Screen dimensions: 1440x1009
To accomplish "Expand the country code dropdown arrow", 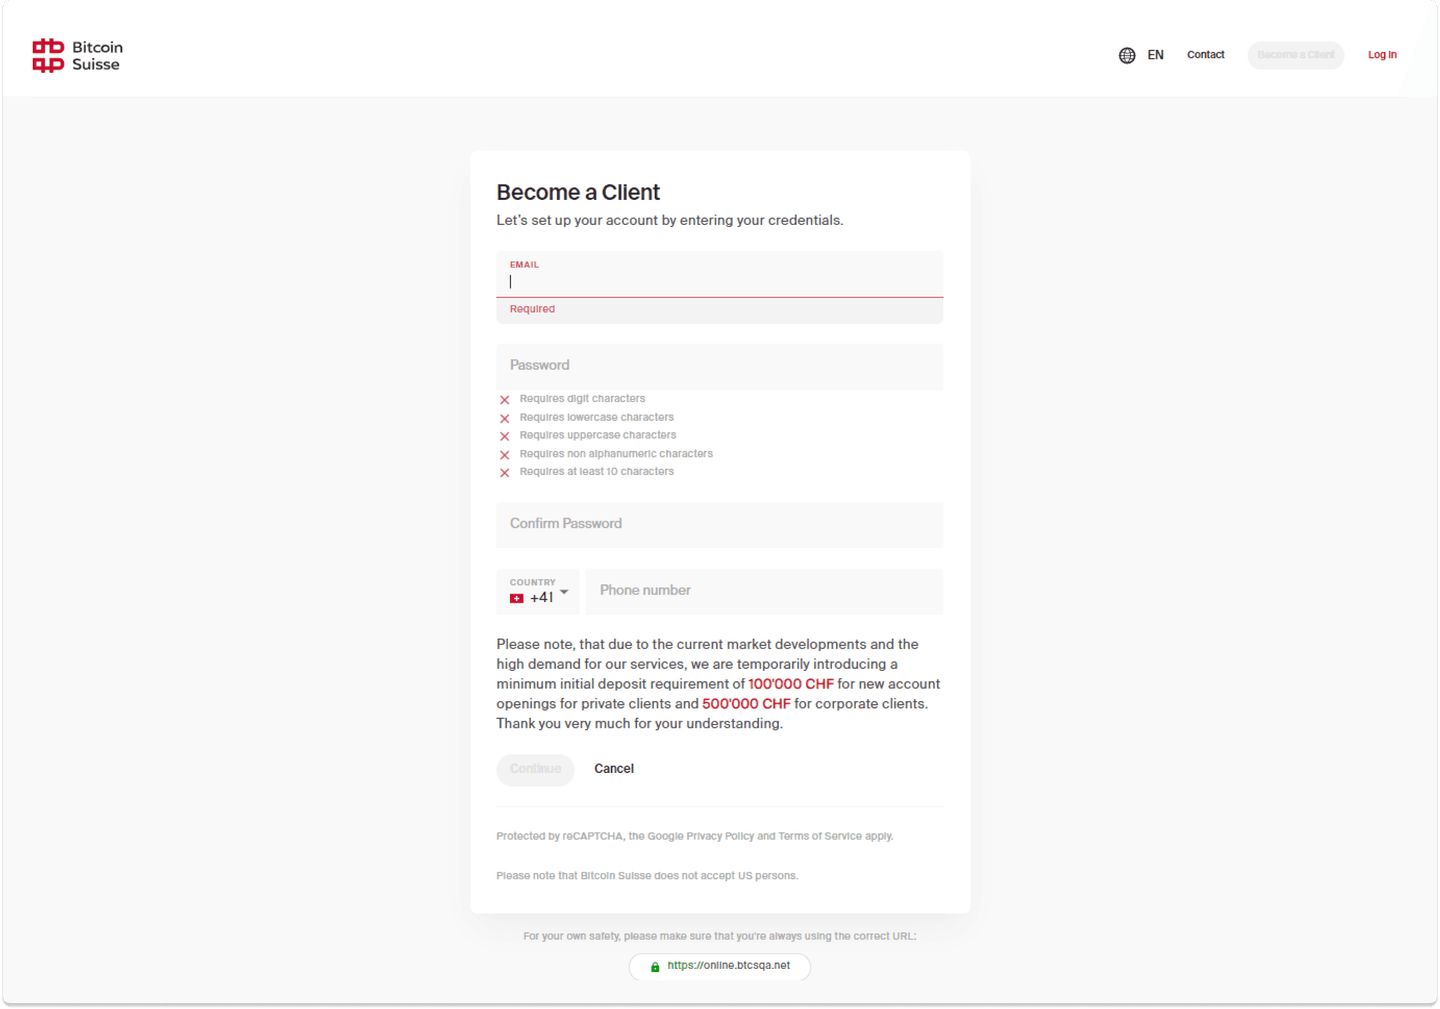I will click(x=564, y=592).
